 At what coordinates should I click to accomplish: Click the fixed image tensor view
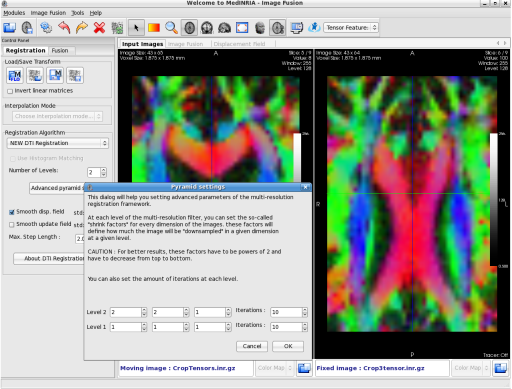[412, 204]
